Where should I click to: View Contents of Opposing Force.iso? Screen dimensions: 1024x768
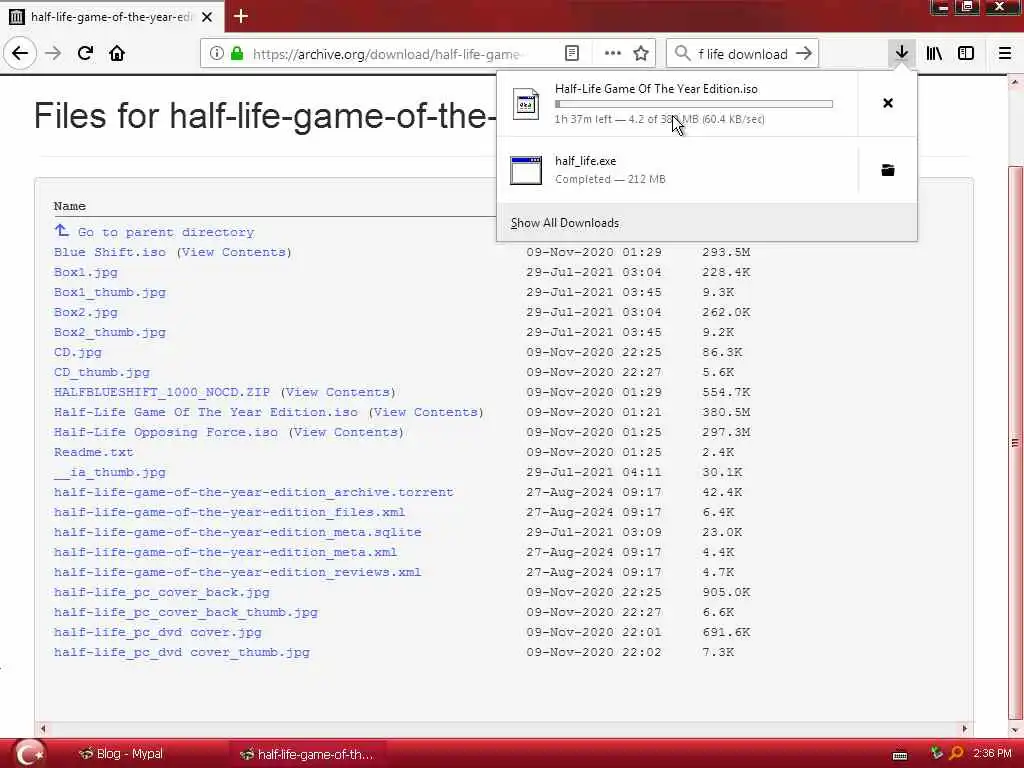pyautogui.click(x=345, y=432)
